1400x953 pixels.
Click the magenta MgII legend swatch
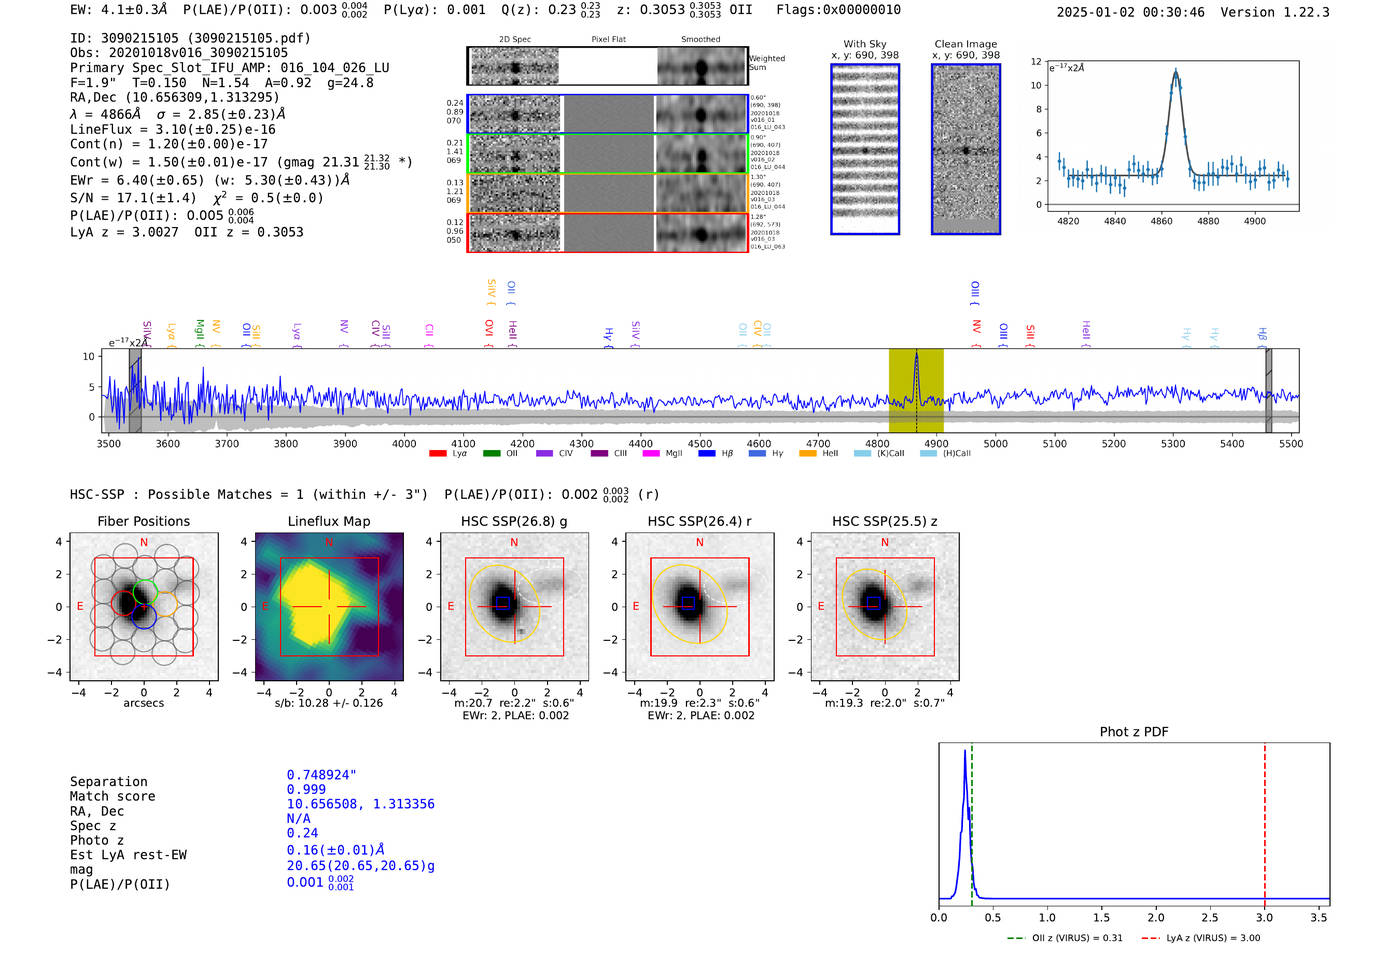pyautogui.click(x=651, y=454)
